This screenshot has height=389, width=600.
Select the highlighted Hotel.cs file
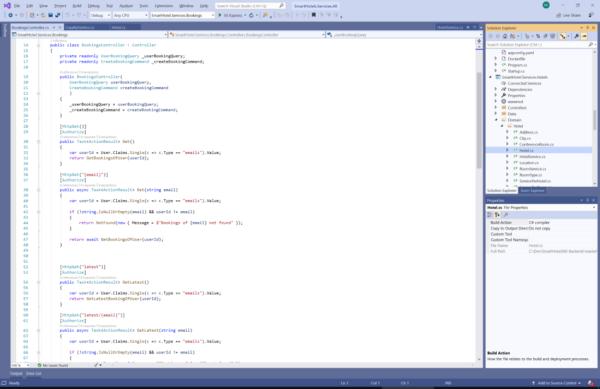(x=539, y=150)
